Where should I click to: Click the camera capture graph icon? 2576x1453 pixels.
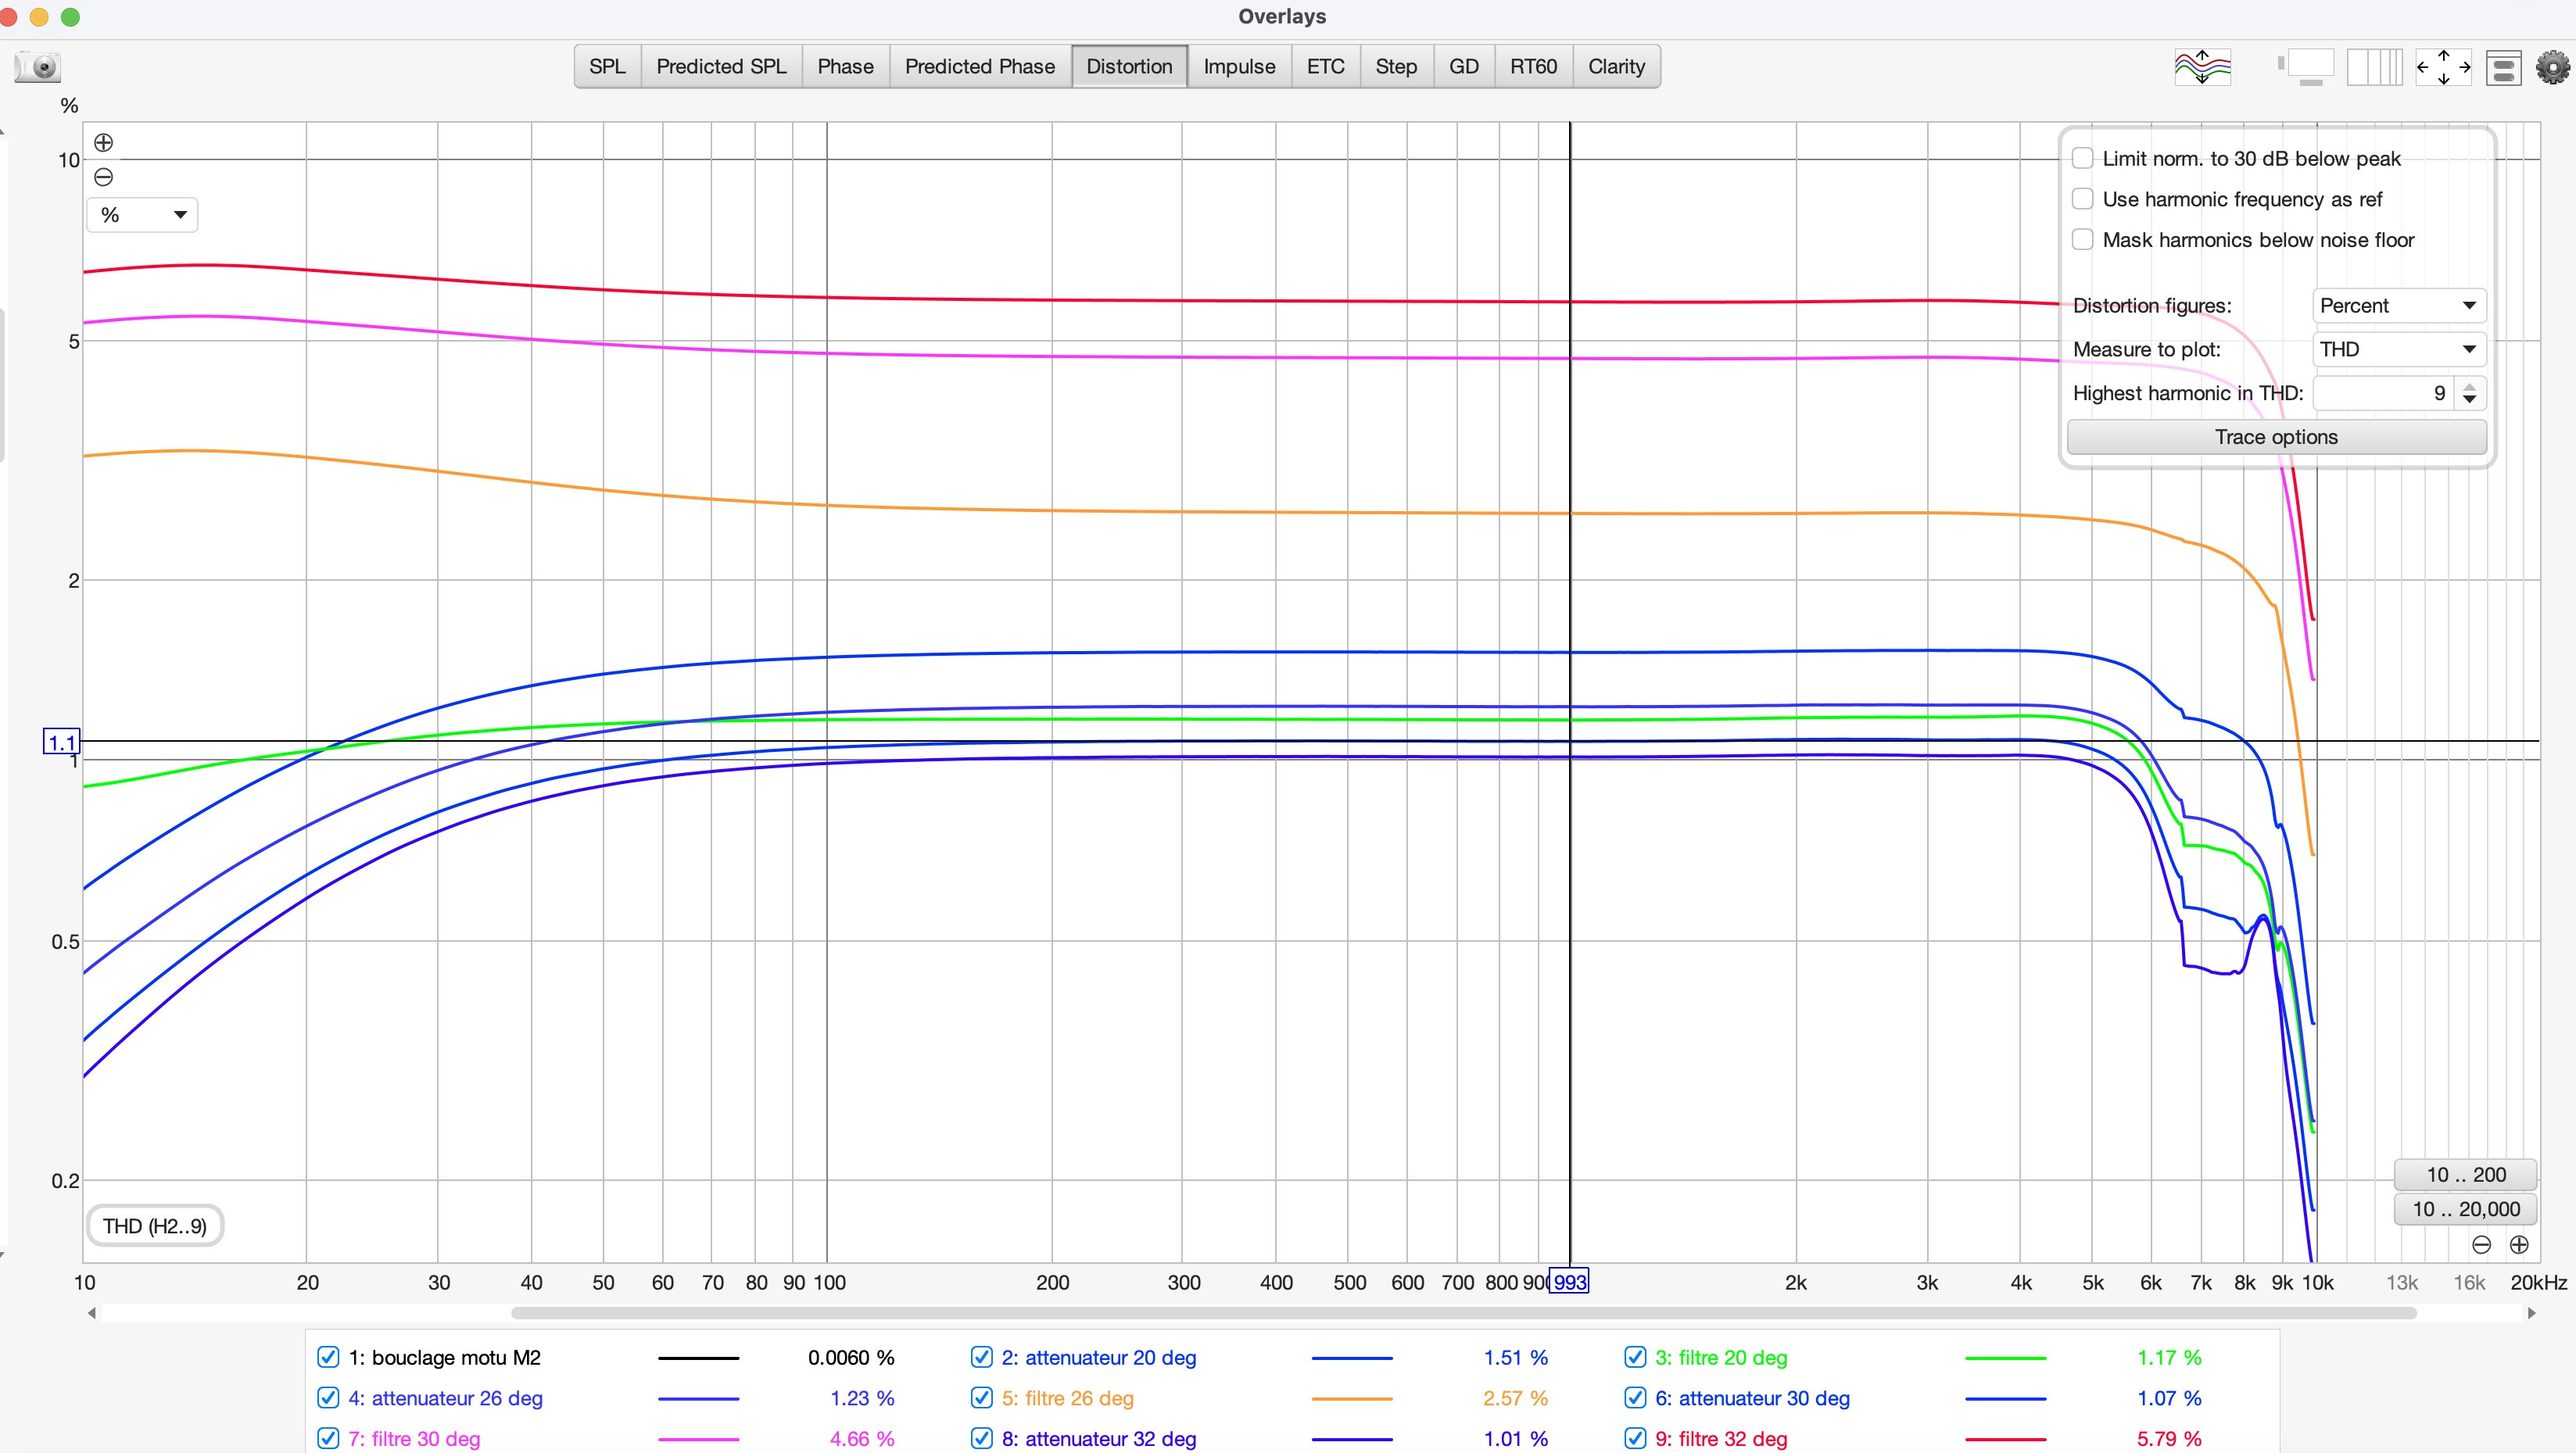pos(40,67)
